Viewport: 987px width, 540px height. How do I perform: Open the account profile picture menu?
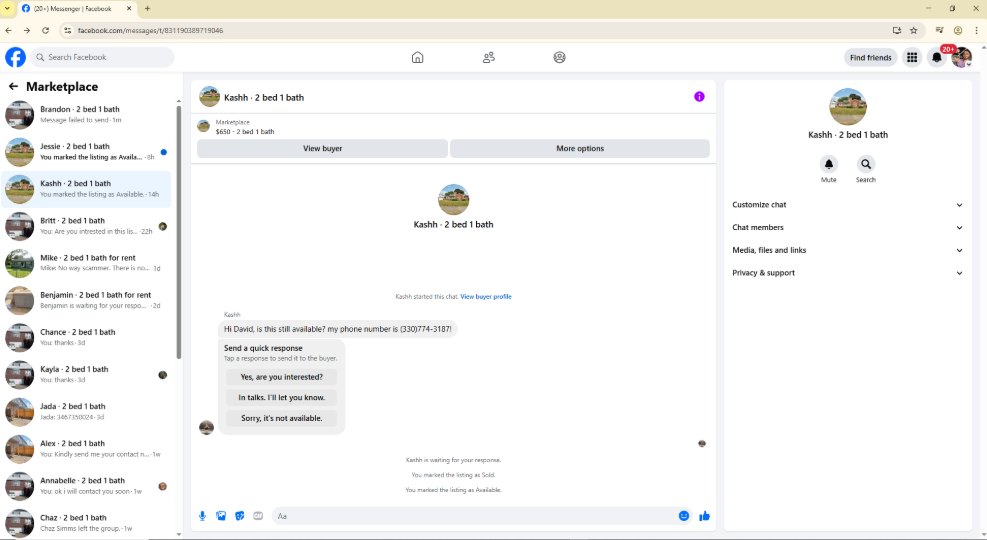click(x=961, y=57)
